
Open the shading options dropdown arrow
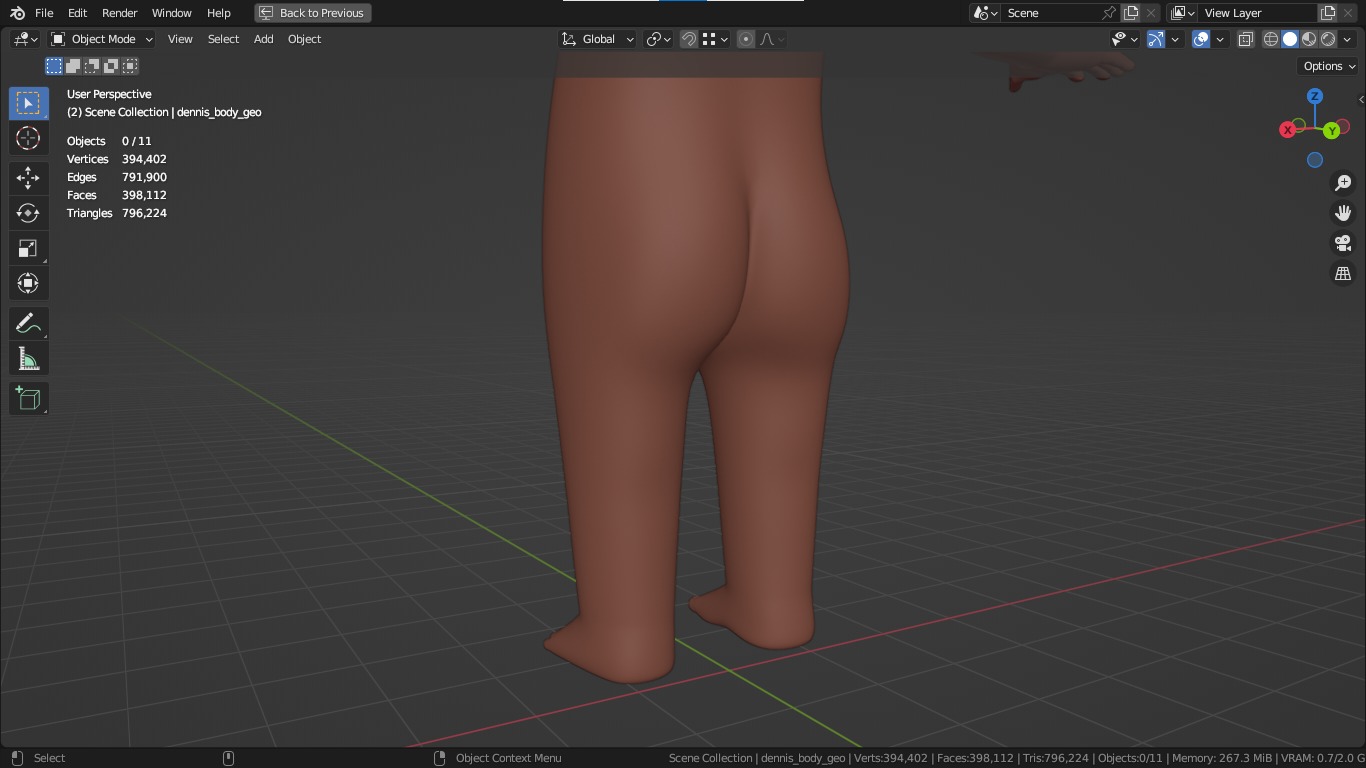1348,39
